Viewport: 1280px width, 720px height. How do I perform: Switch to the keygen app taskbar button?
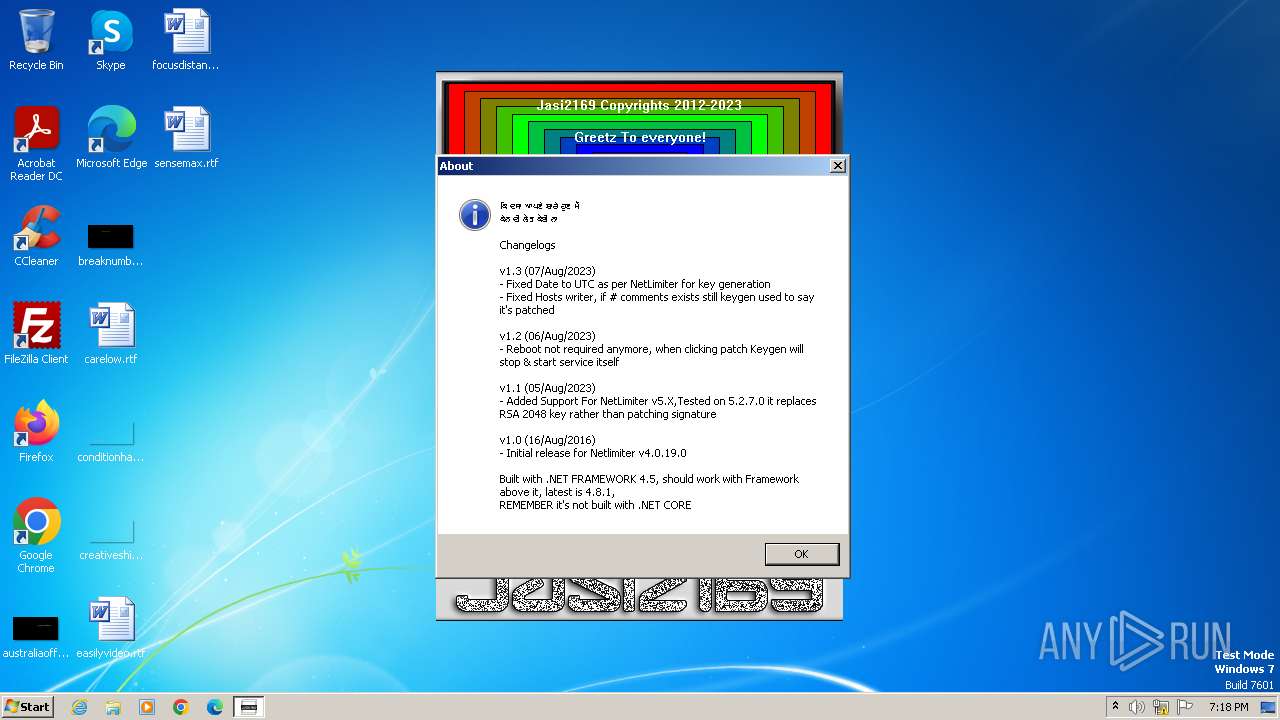249,706
